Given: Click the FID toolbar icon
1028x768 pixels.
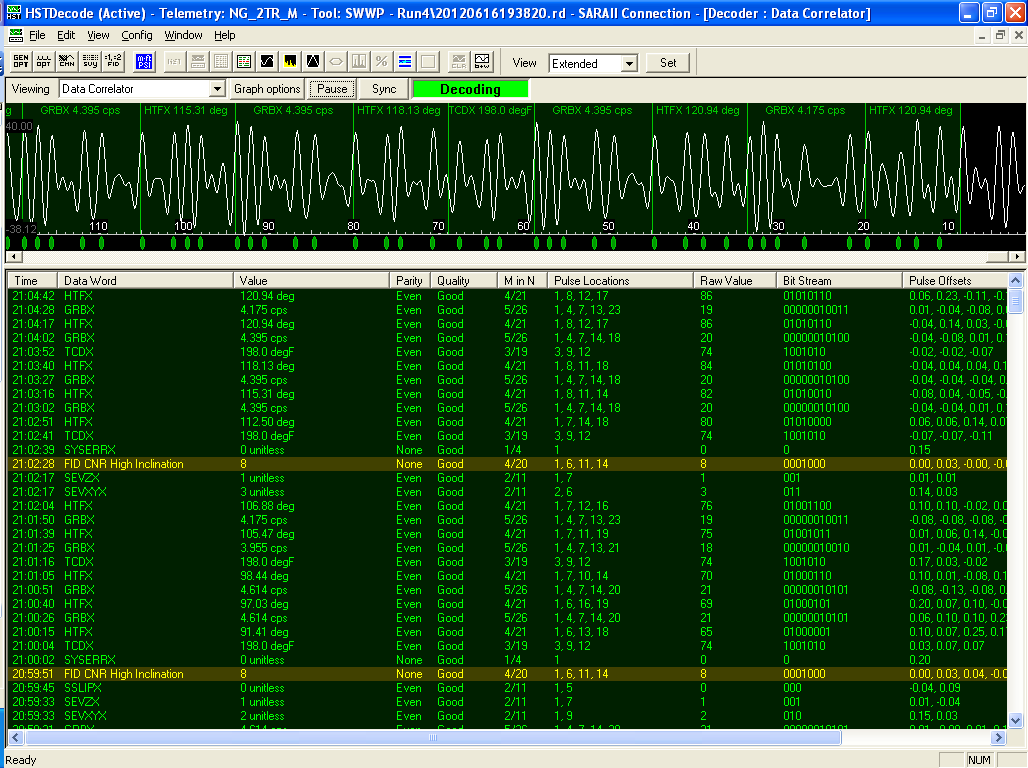Looking at the screenshot, I should (x=114, y=62).
